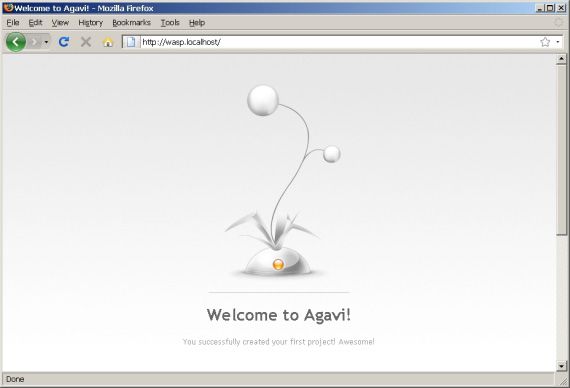The height and width of the screenshot is (388, 570).
Task: Click the greyed-out Forward arrow button
Action: (35, 42)
